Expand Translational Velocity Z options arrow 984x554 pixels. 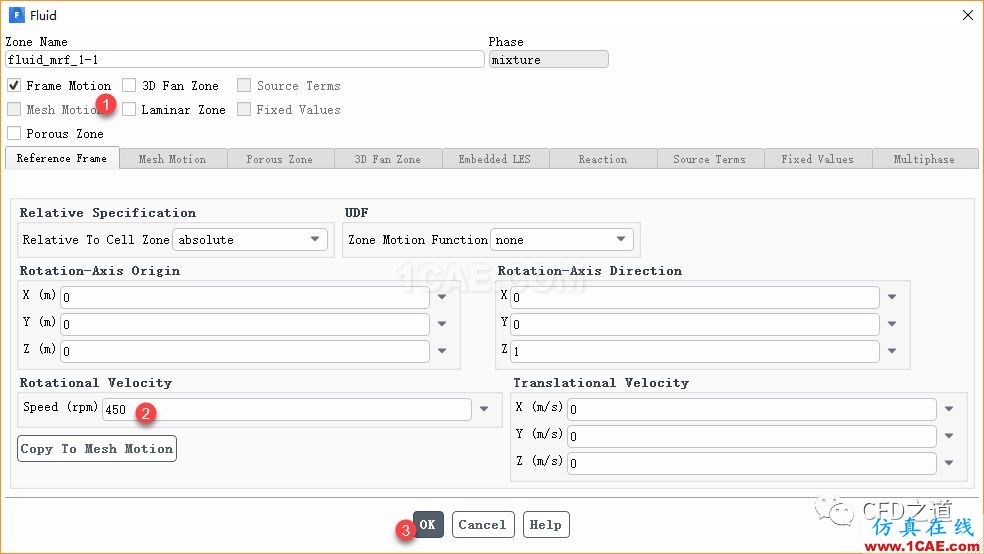tap(949, 462)
